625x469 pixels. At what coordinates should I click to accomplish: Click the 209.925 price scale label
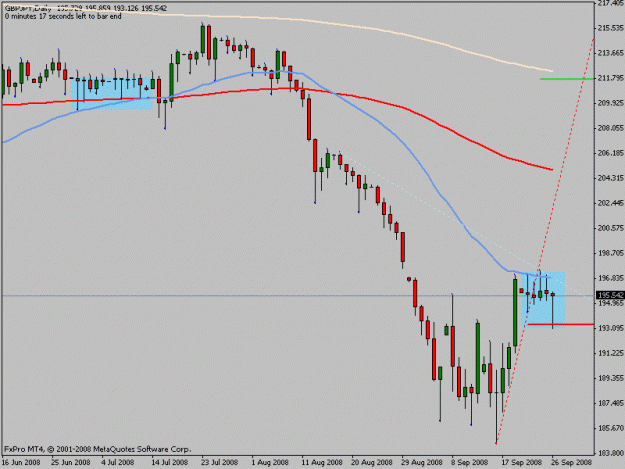point(610,103)
